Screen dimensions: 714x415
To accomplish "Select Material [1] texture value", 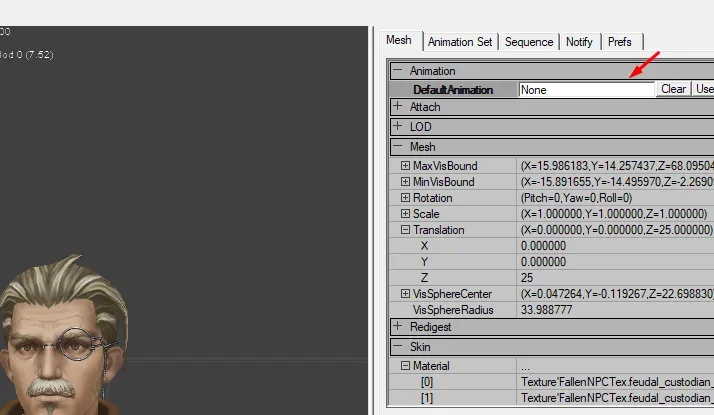I will pos(617,398).
